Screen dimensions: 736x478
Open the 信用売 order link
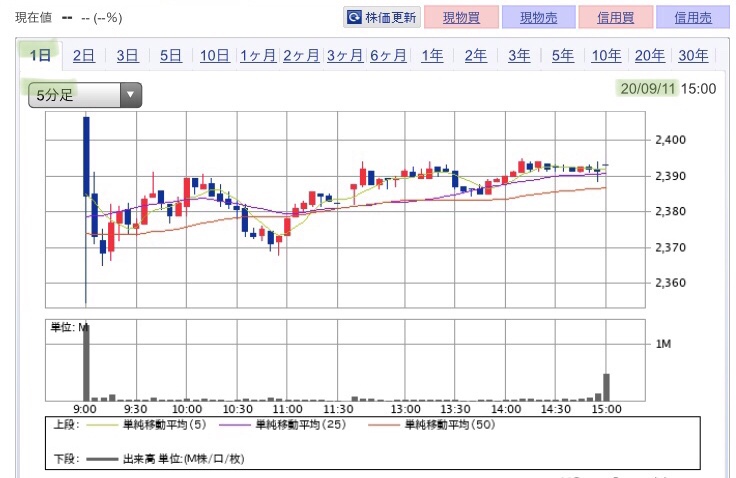click(x=693, y=17)
